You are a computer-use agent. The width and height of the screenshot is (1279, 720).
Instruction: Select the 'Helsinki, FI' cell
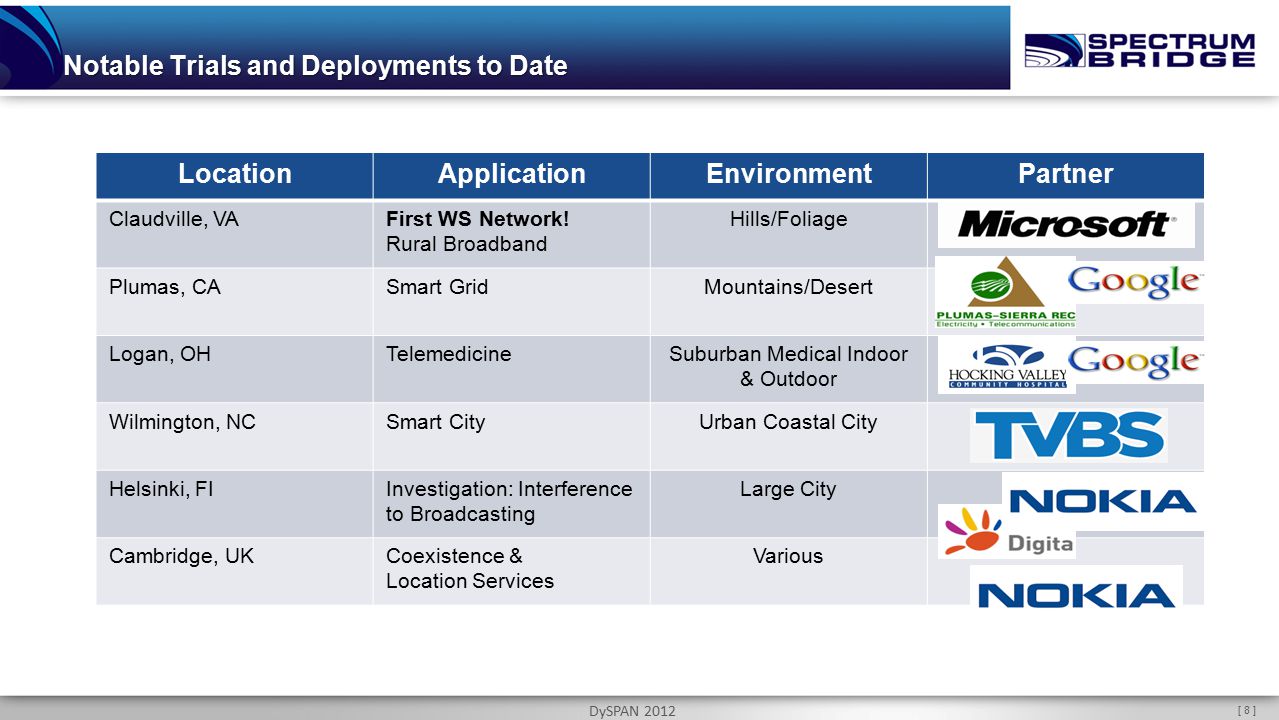point(235,503)
